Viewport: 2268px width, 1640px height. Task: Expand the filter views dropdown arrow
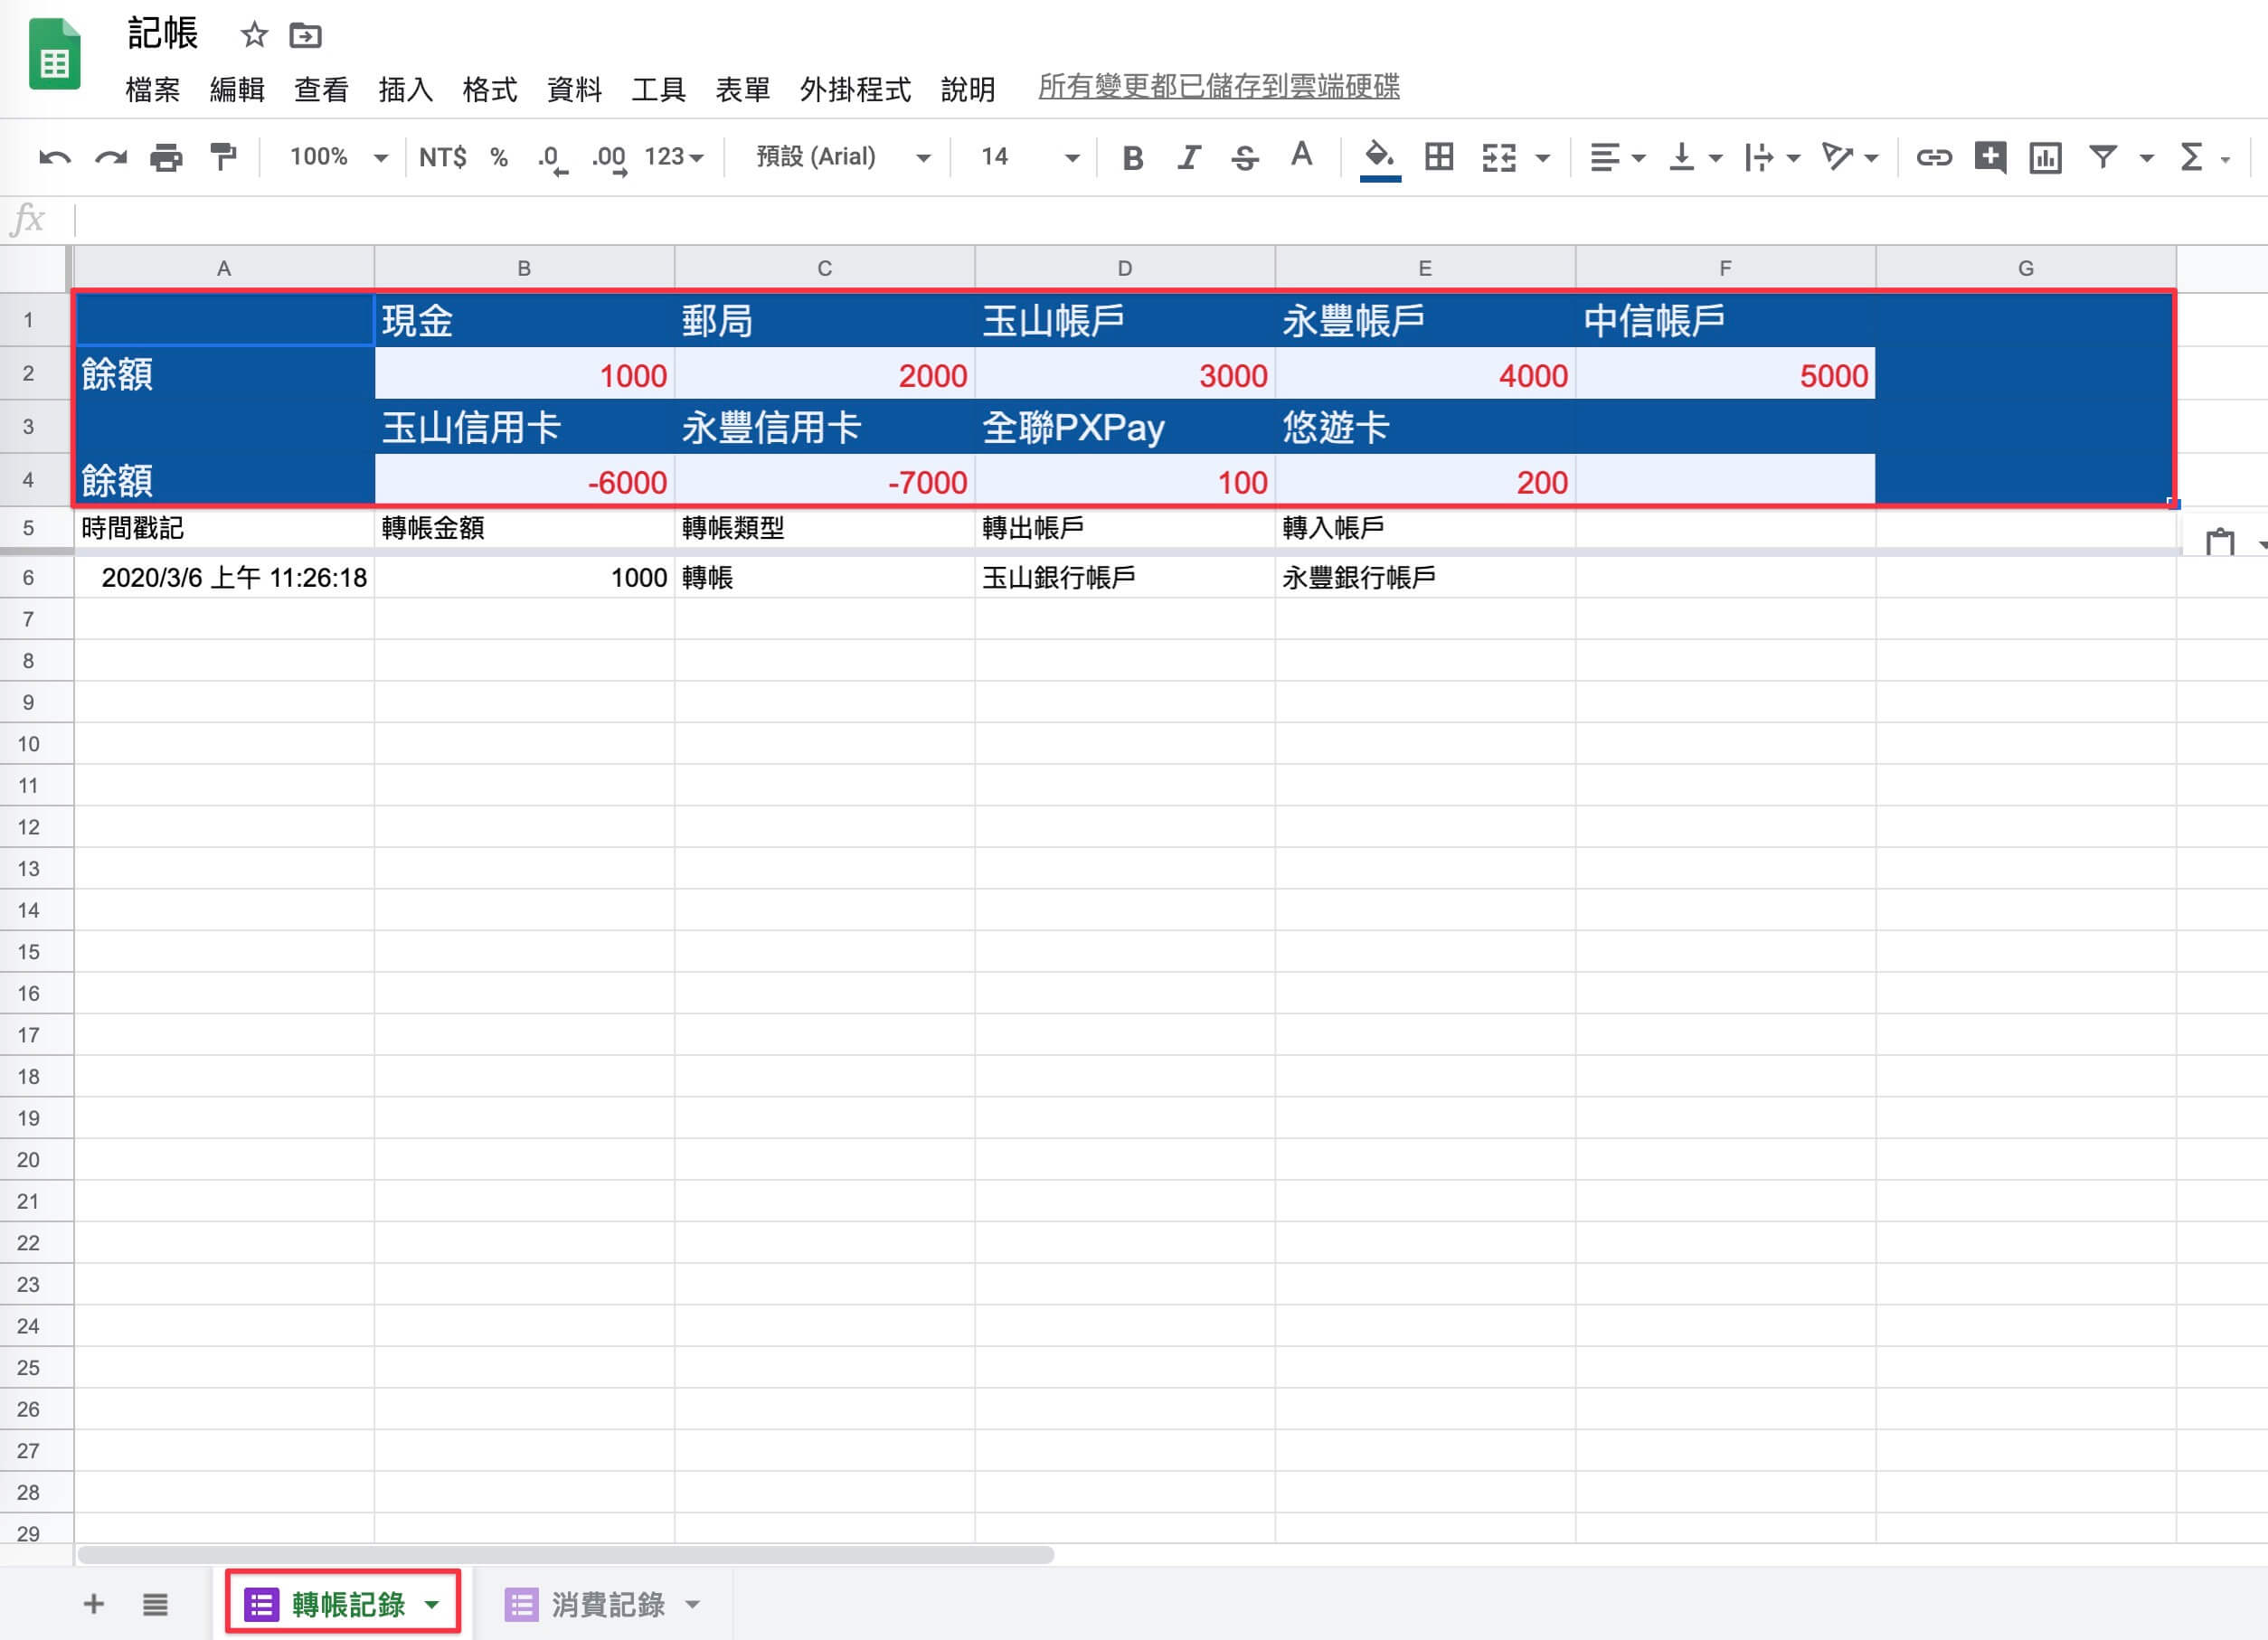pyautogui.click(x=2146, y=158)
